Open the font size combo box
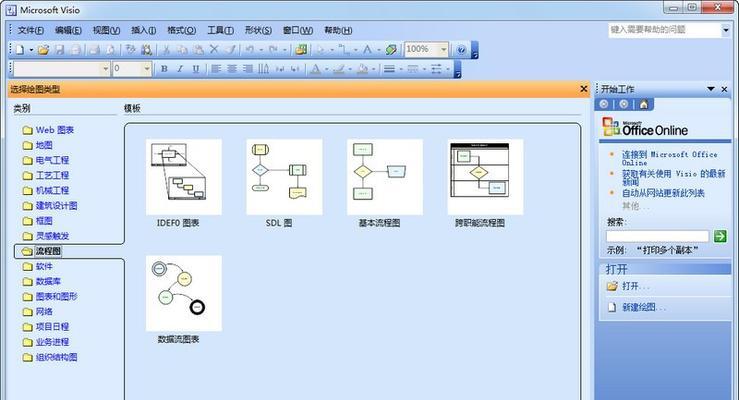739x400 pixels. point(131,69)
